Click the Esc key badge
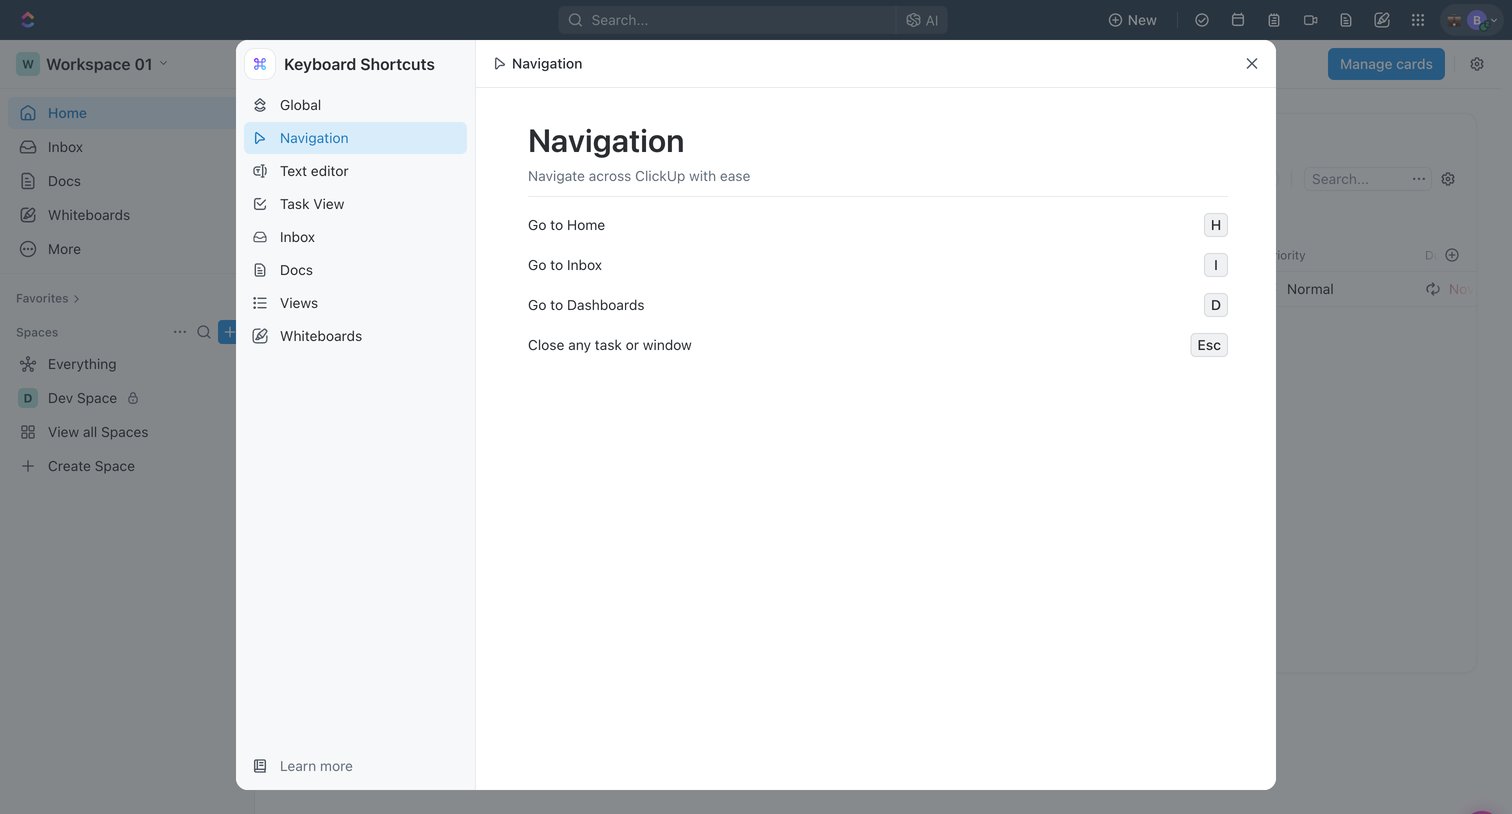 click(1209, 345)
